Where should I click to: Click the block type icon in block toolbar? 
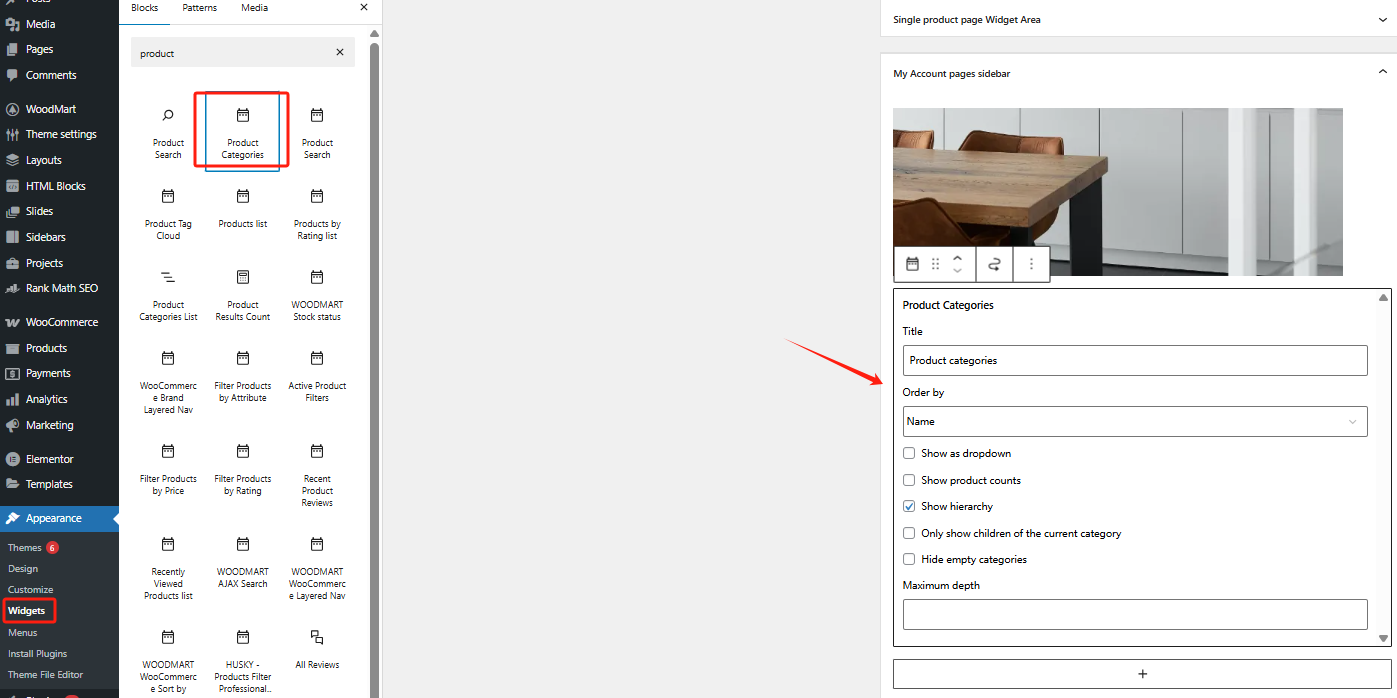[x=912, y=264]
